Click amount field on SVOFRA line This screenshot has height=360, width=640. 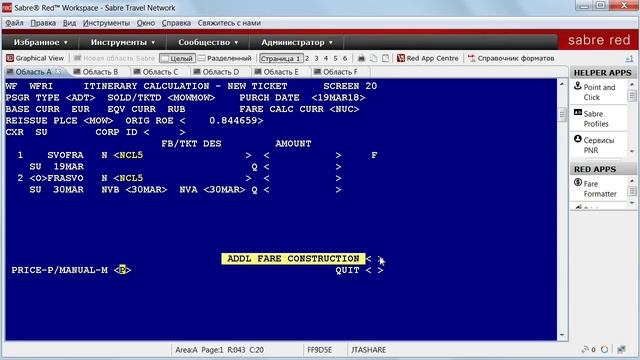point(302,155)
